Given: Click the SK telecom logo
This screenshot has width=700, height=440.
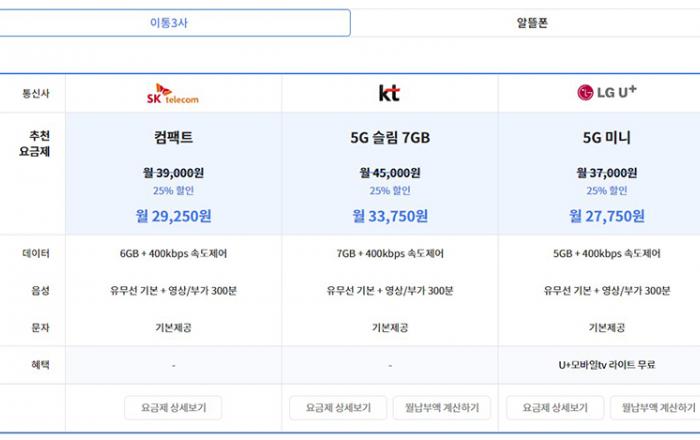Looking at the screenshot, I should coord(172,94).
